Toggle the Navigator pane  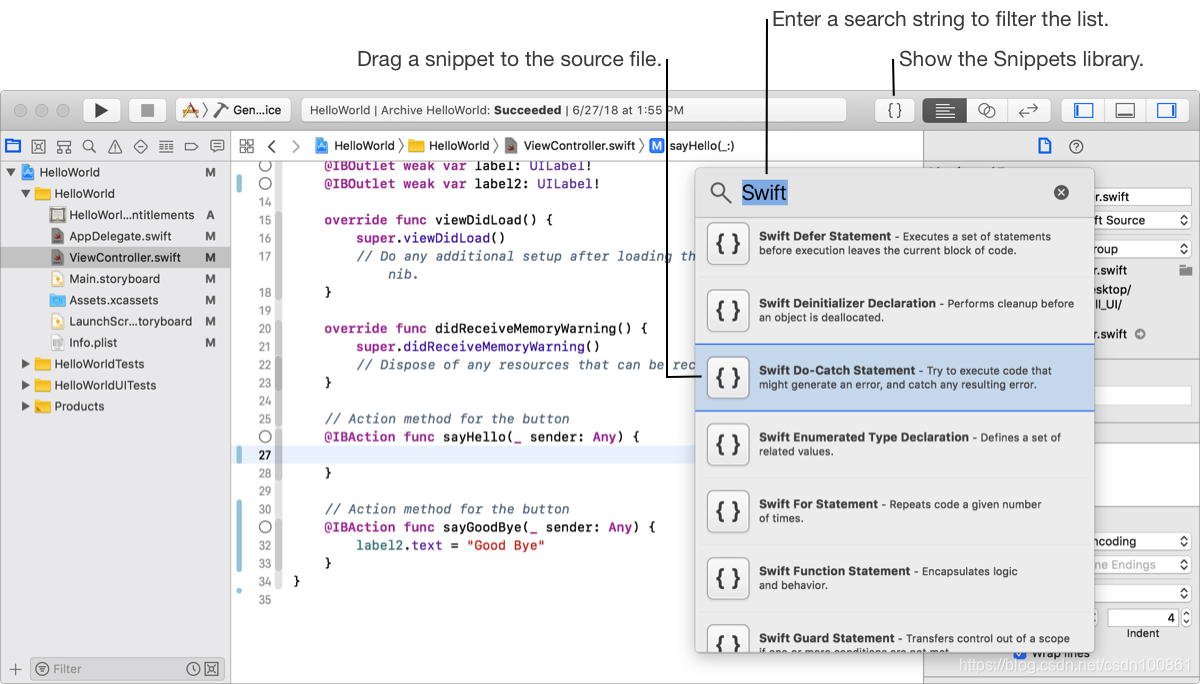click(1083, 110)
